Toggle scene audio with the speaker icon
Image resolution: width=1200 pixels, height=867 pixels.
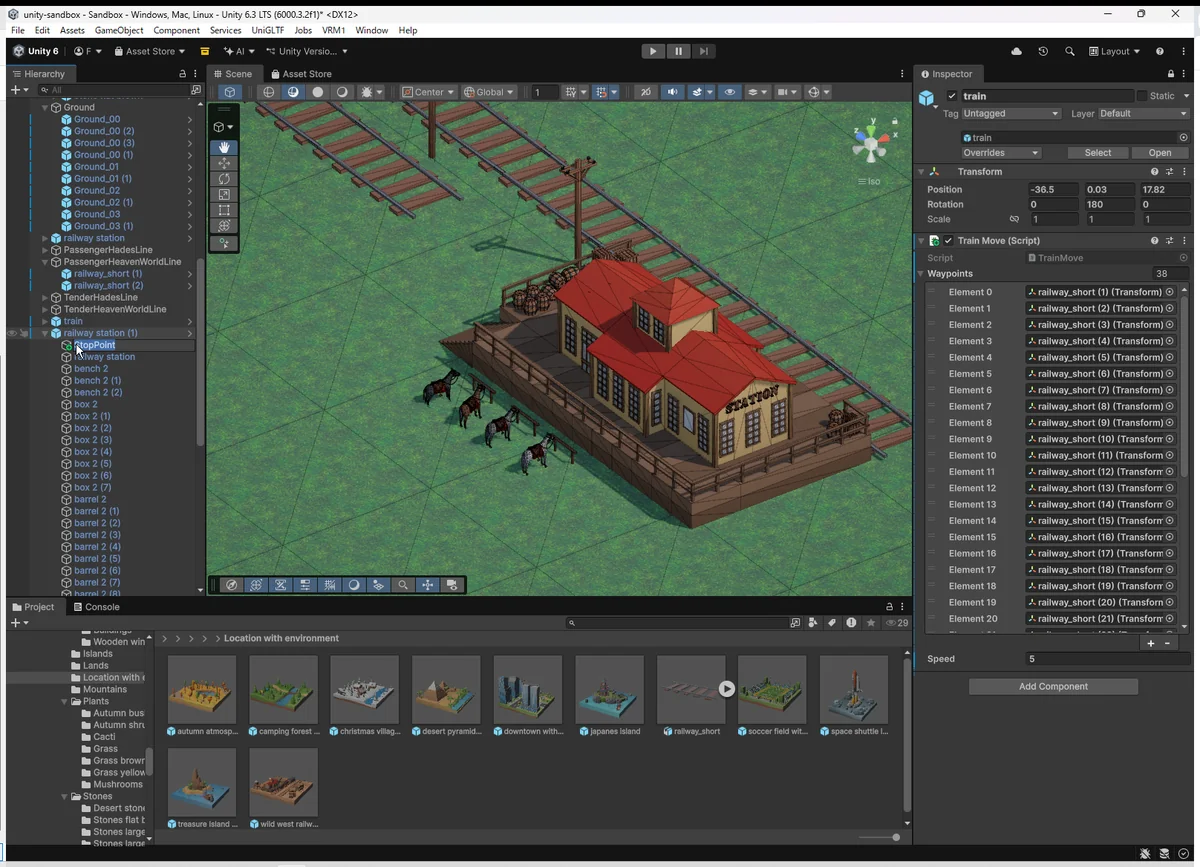click(x=672, y=92)
